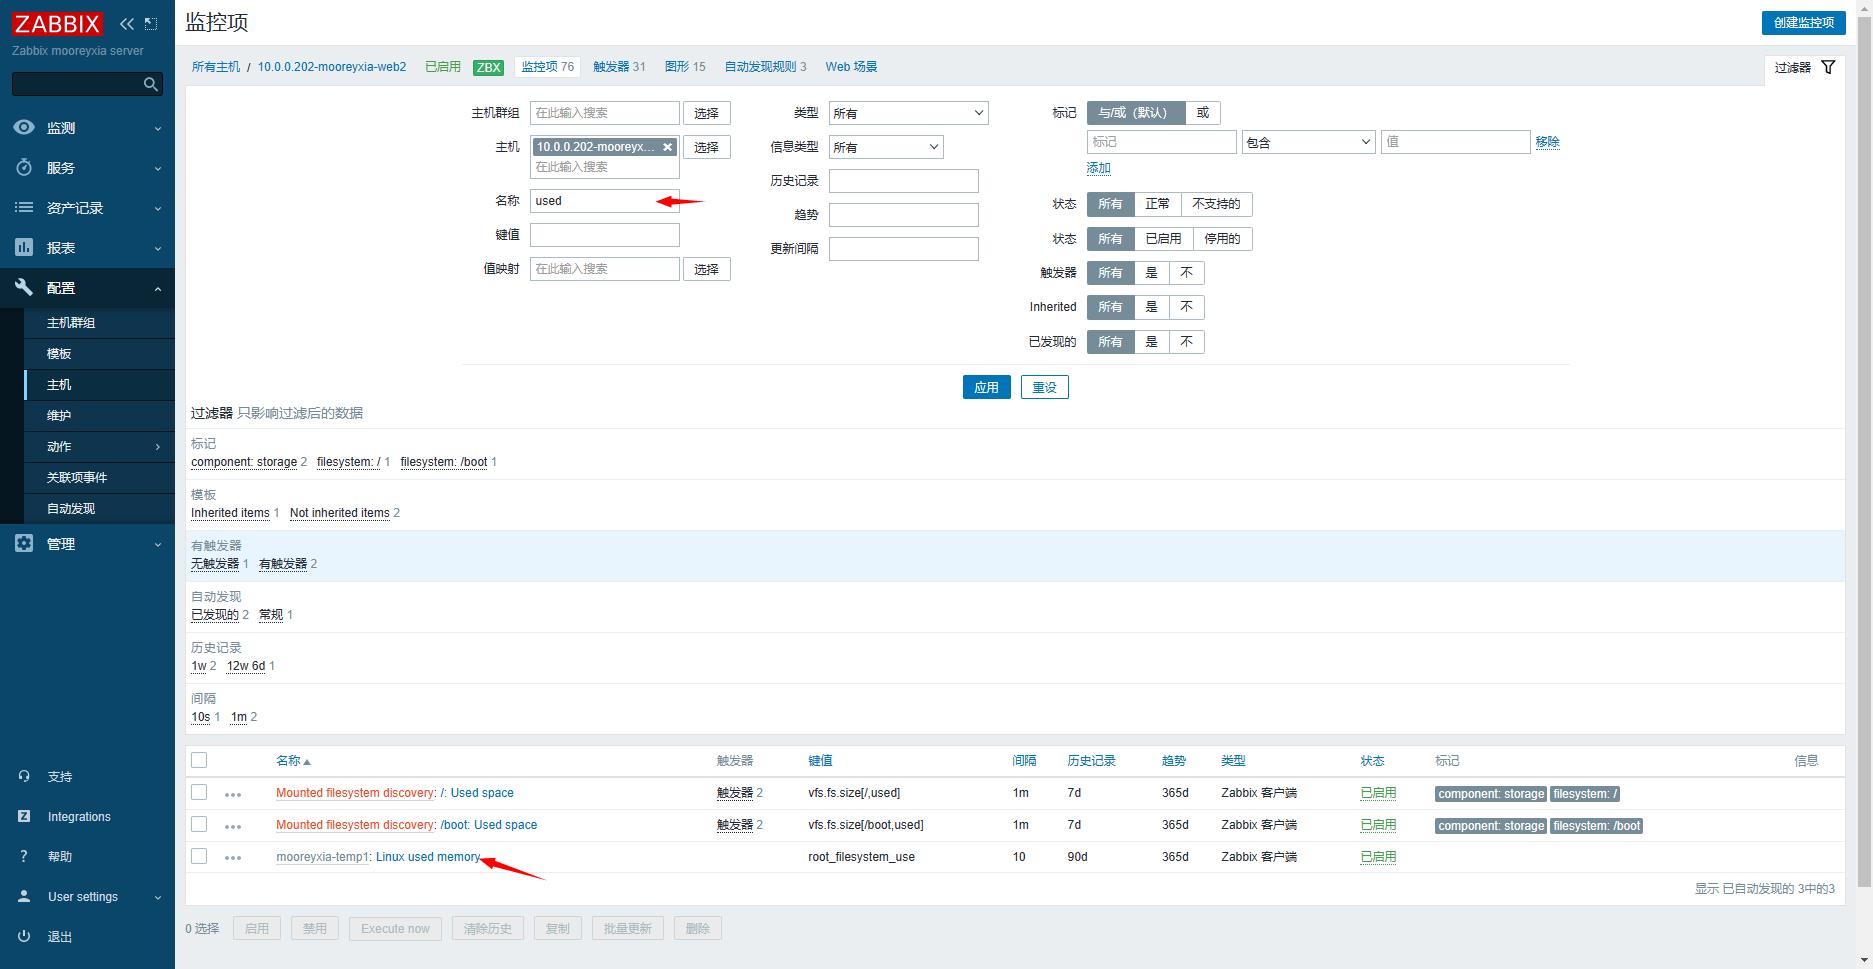The image size is (1873, 969).
Task: Open the 信息类型 dropdown
Action: tap(886, 147)
